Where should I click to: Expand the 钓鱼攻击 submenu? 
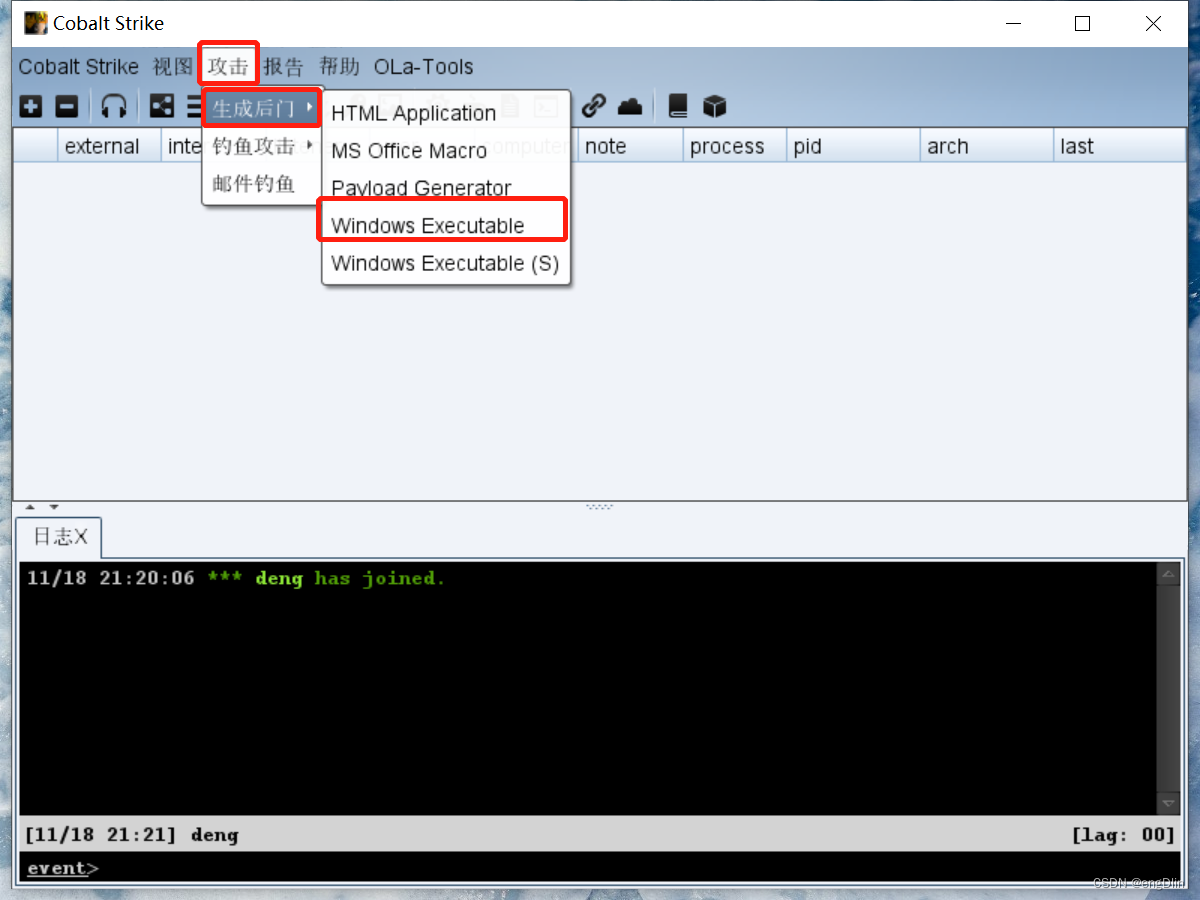pos(262,146)
